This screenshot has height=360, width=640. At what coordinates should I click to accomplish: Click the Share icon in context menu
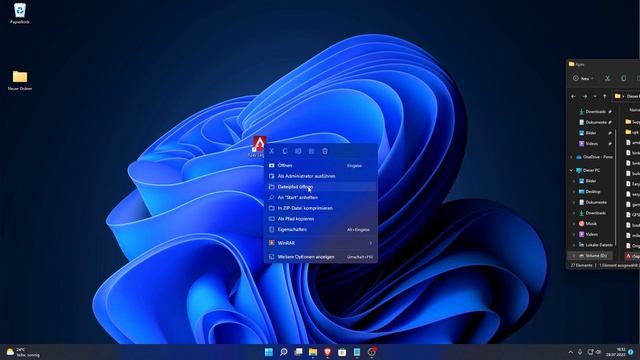[311, 151]
